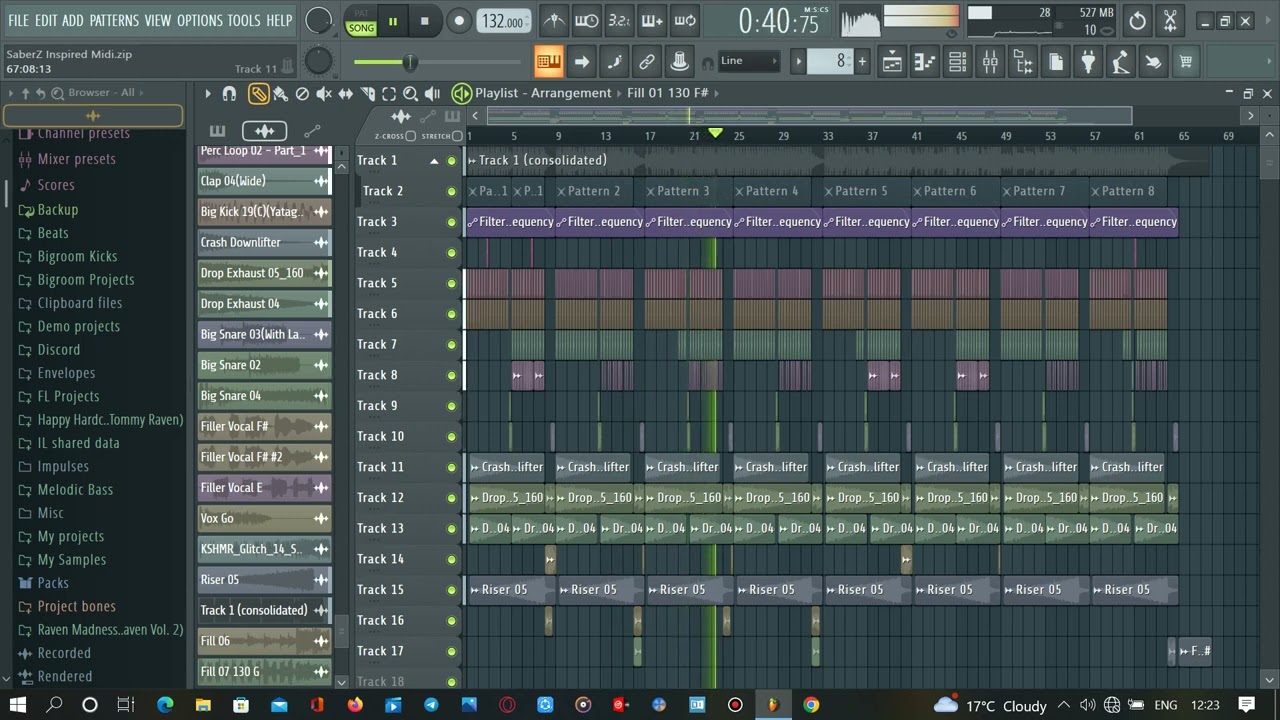Enable the metronome

553,20
